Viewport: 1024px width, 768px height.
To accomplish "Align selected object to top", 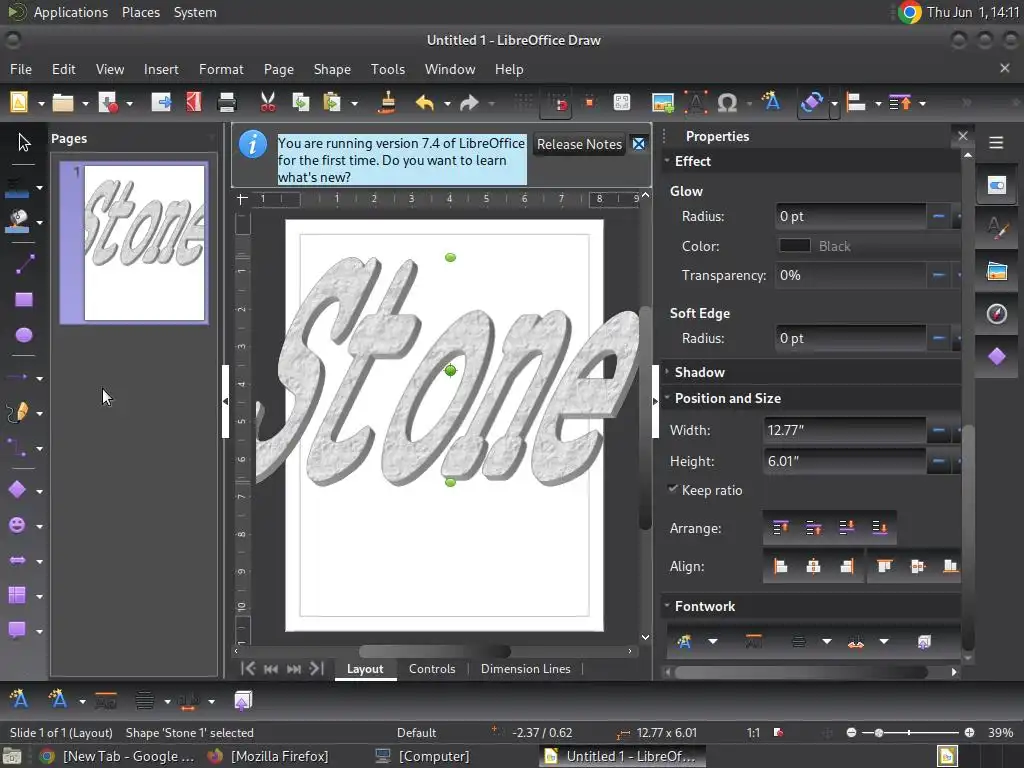I will [885, 566].
